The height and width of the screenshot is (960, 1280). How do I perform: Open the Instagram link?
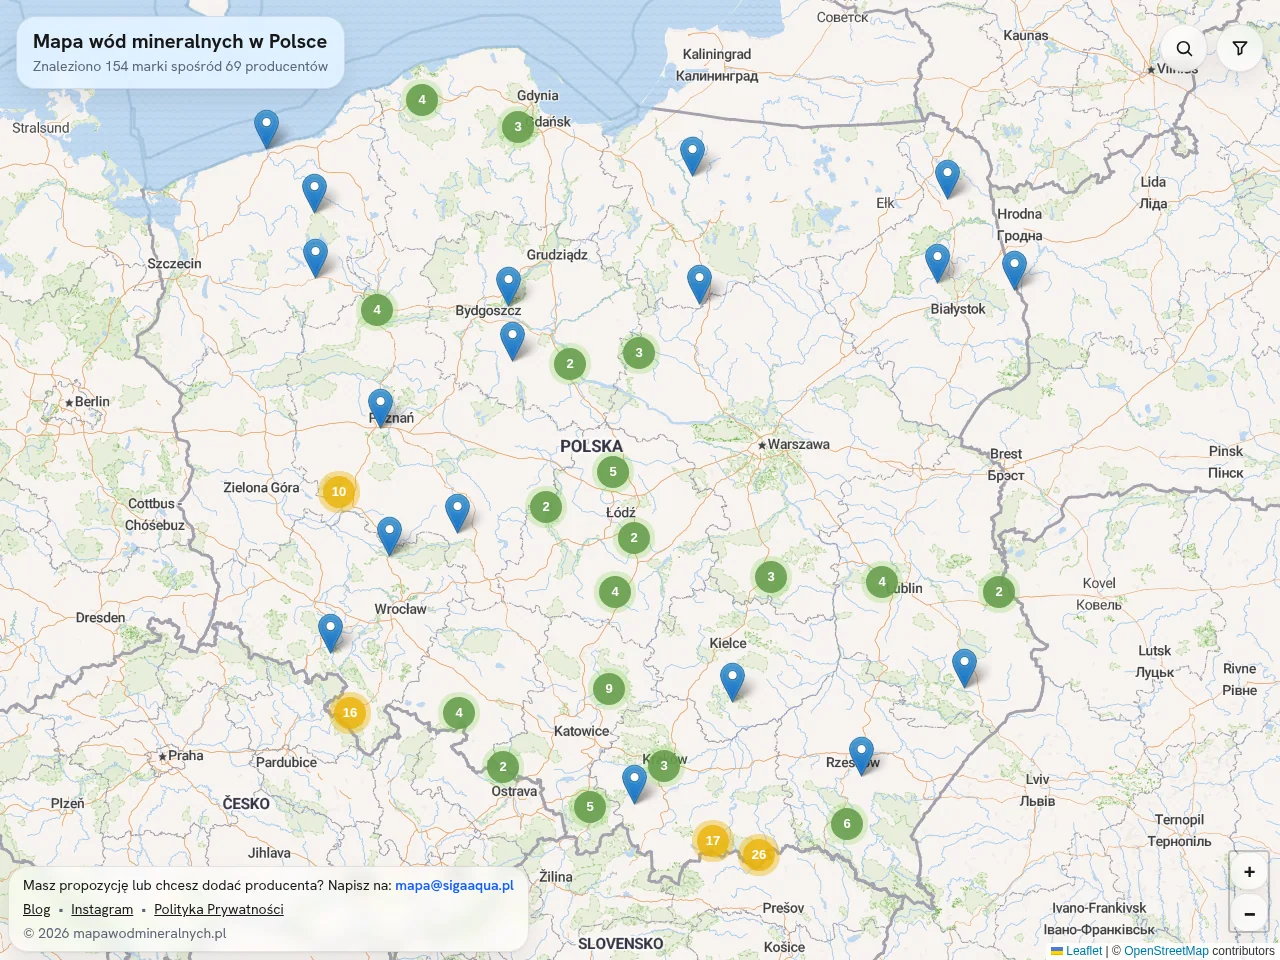(x=102, y=909)
